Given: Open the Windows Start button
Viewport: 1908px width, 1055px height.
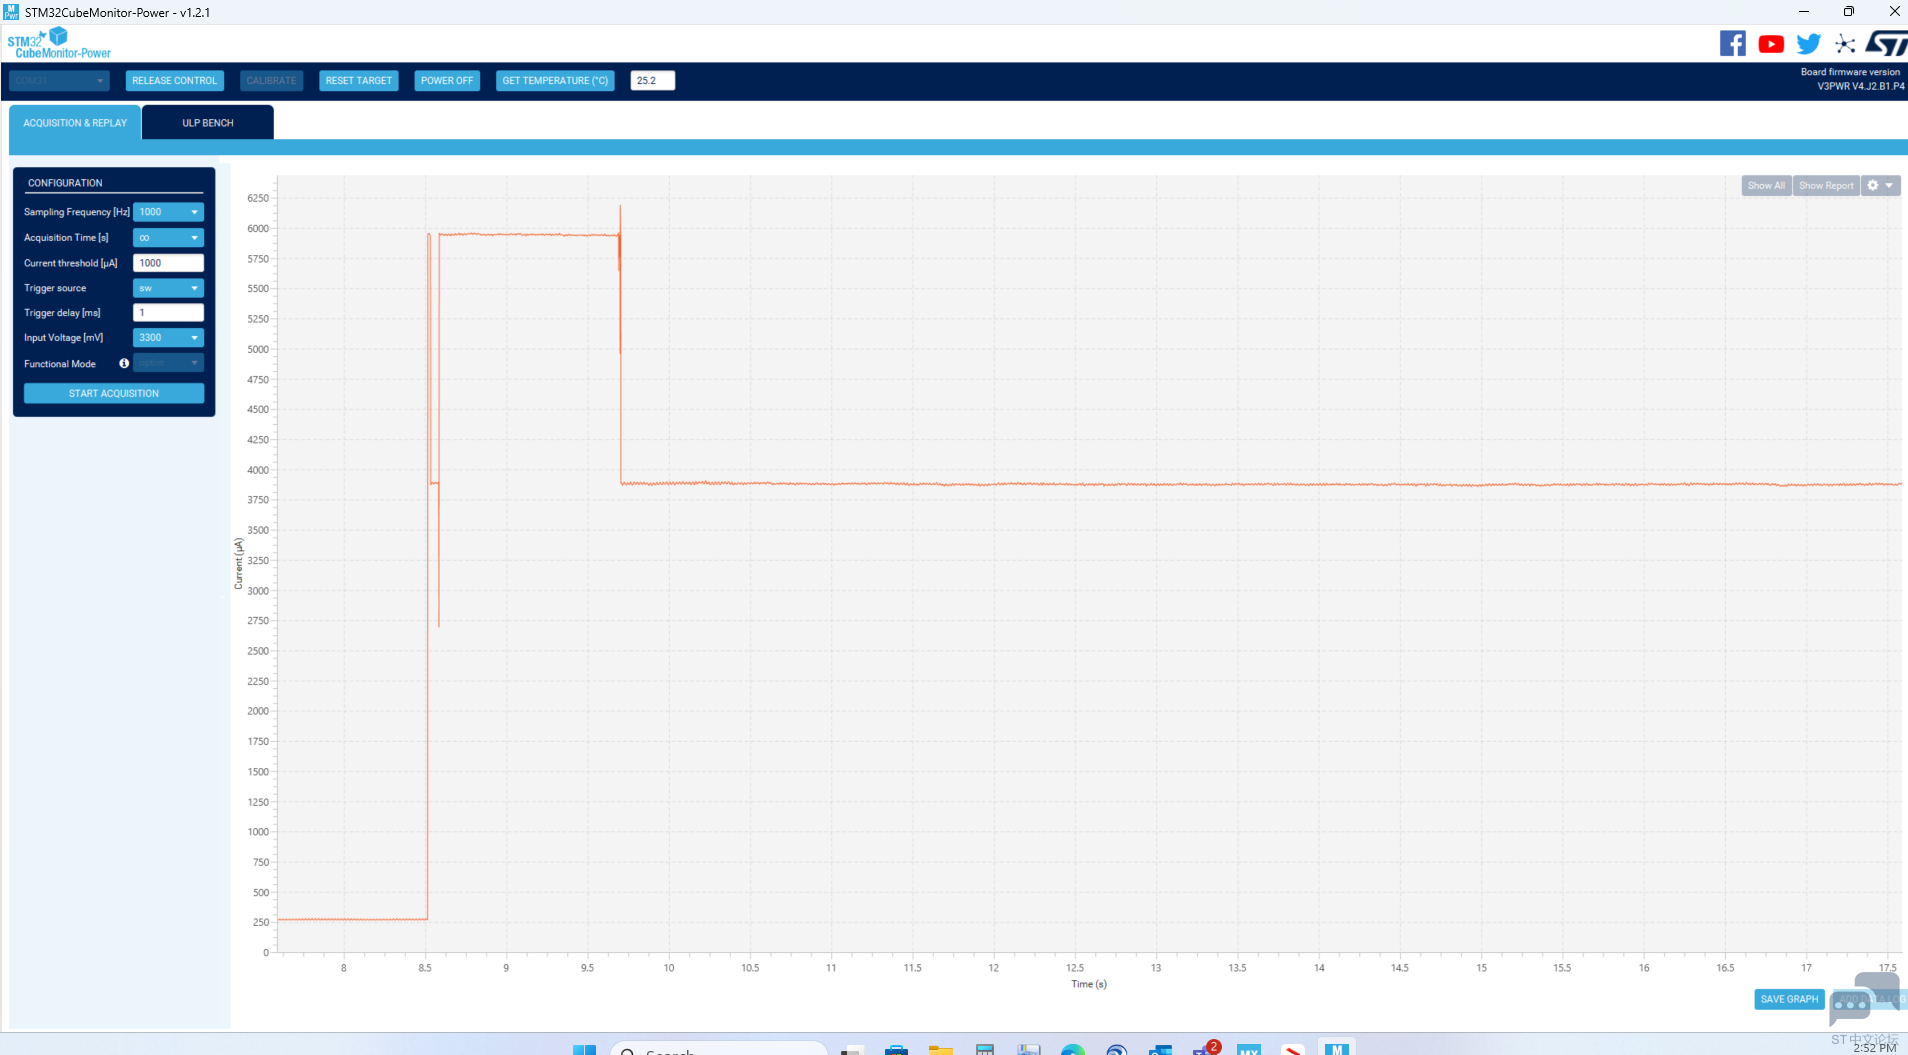Looking at the screenshot, I should 584,1049.
